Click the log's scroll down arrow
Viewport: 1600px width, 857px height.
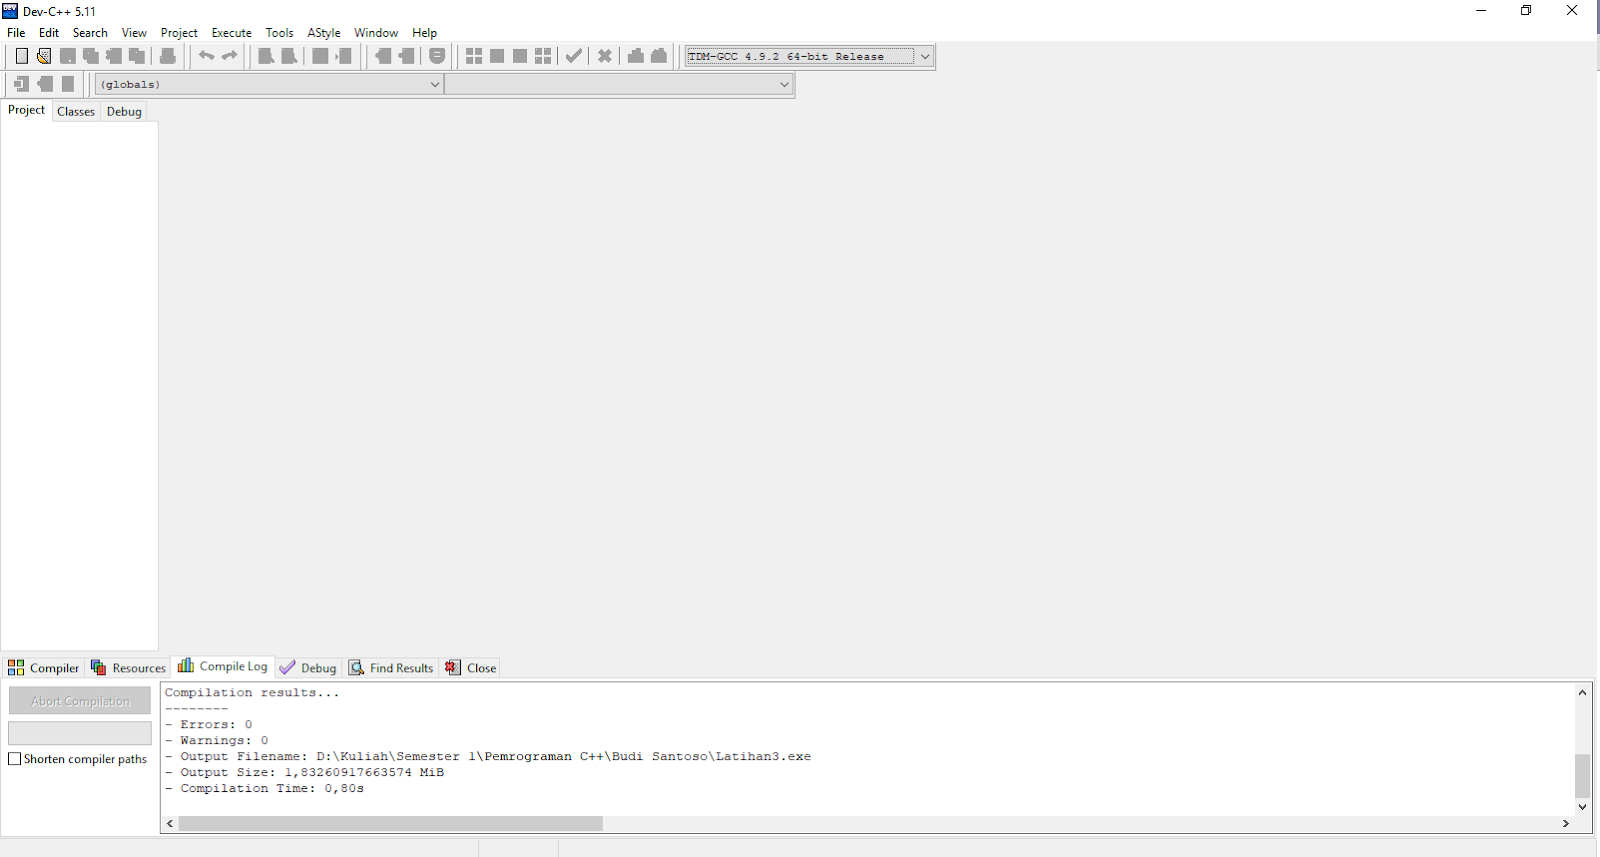(x=1582, y=806)
